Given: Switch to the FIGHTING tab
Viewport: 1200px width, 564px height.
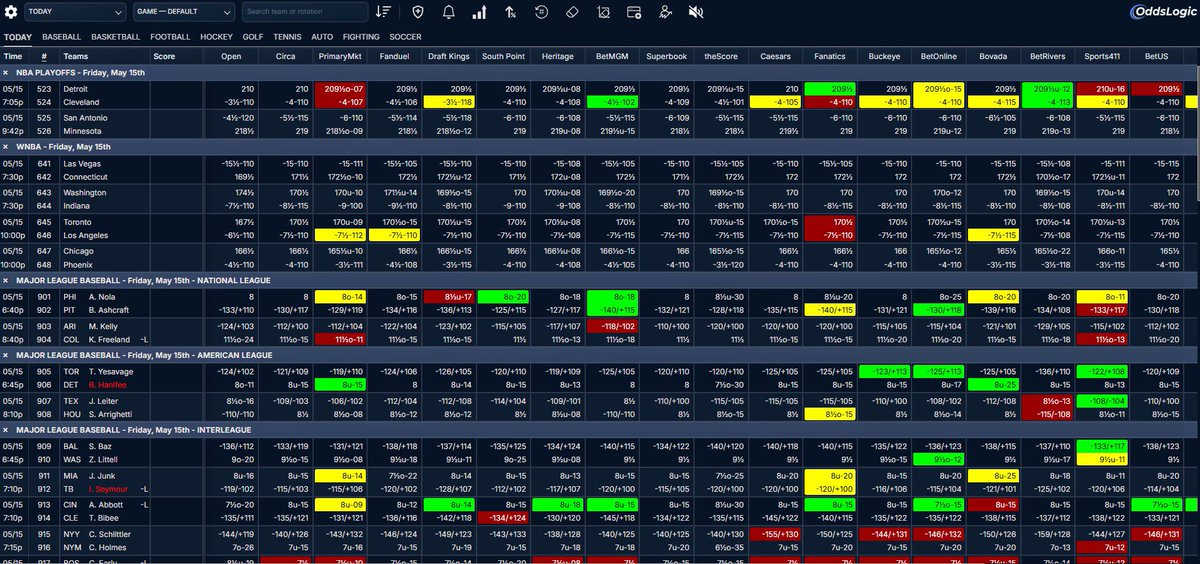Looking at the screenshot, I should pyautogui.click(x=361, y=37).
